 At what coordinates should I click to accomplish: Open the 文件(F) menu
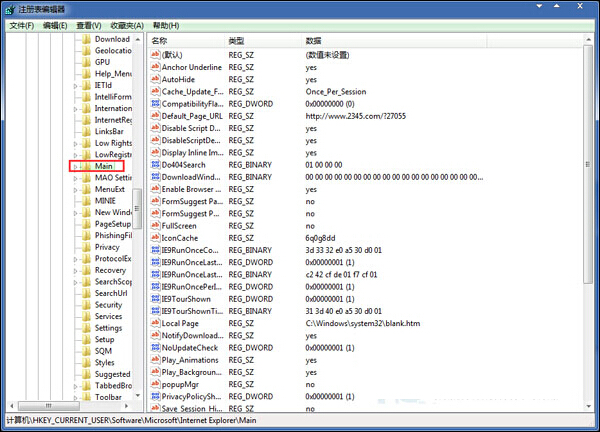click(x=22, y=25)
